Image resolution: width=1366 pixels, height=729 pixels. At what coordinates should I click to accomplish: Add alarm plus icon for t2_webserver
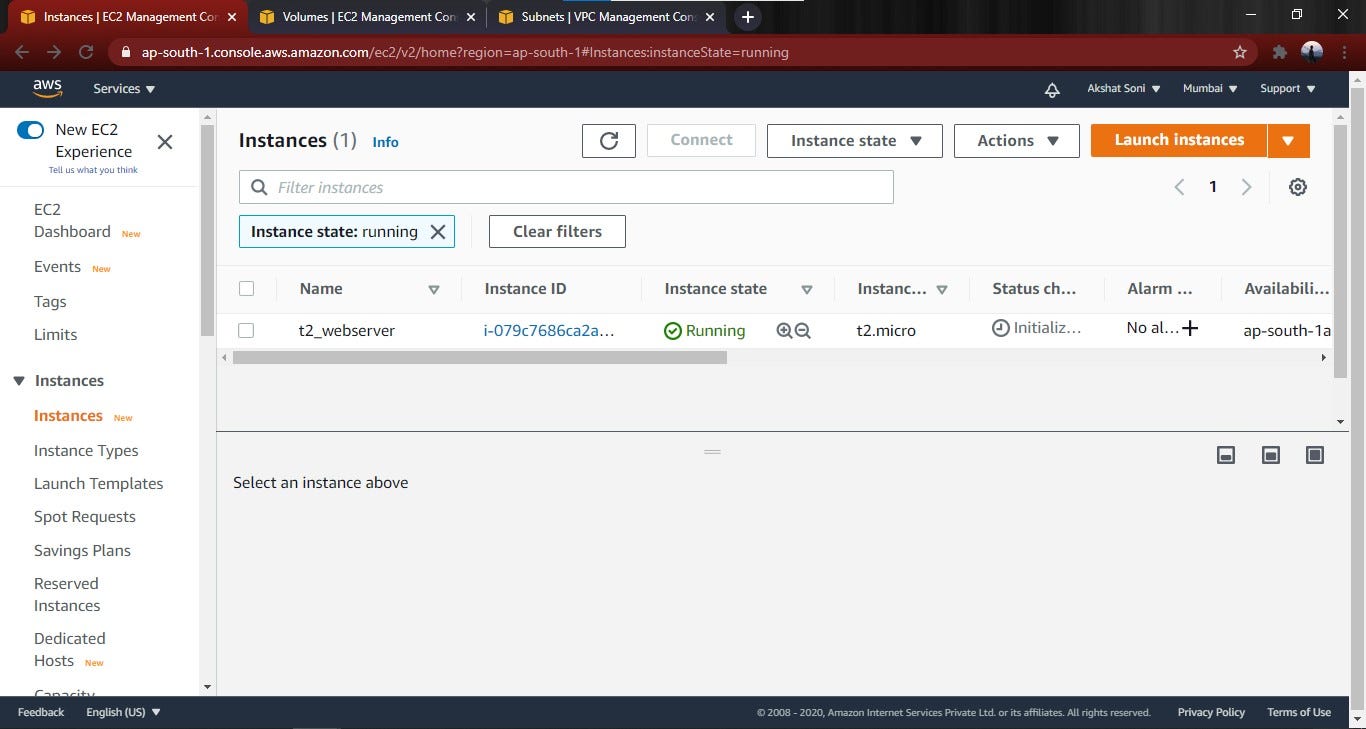click(x=1190, y=328)
